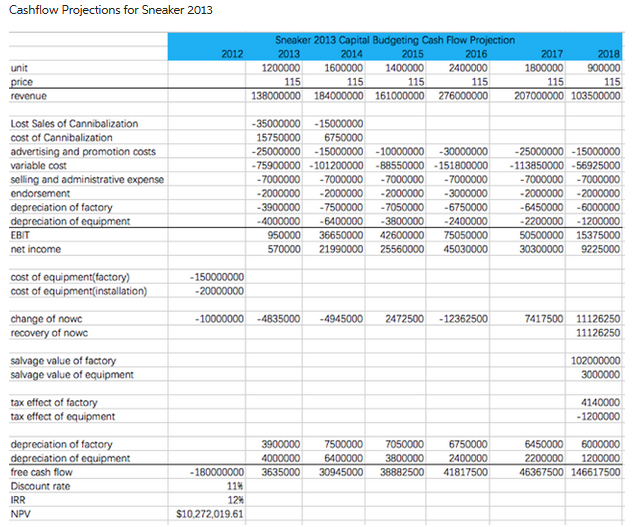The width and height of the screenshot is (632, 527).
Task: Select revenue value 138000000
Action: (276, 96)
